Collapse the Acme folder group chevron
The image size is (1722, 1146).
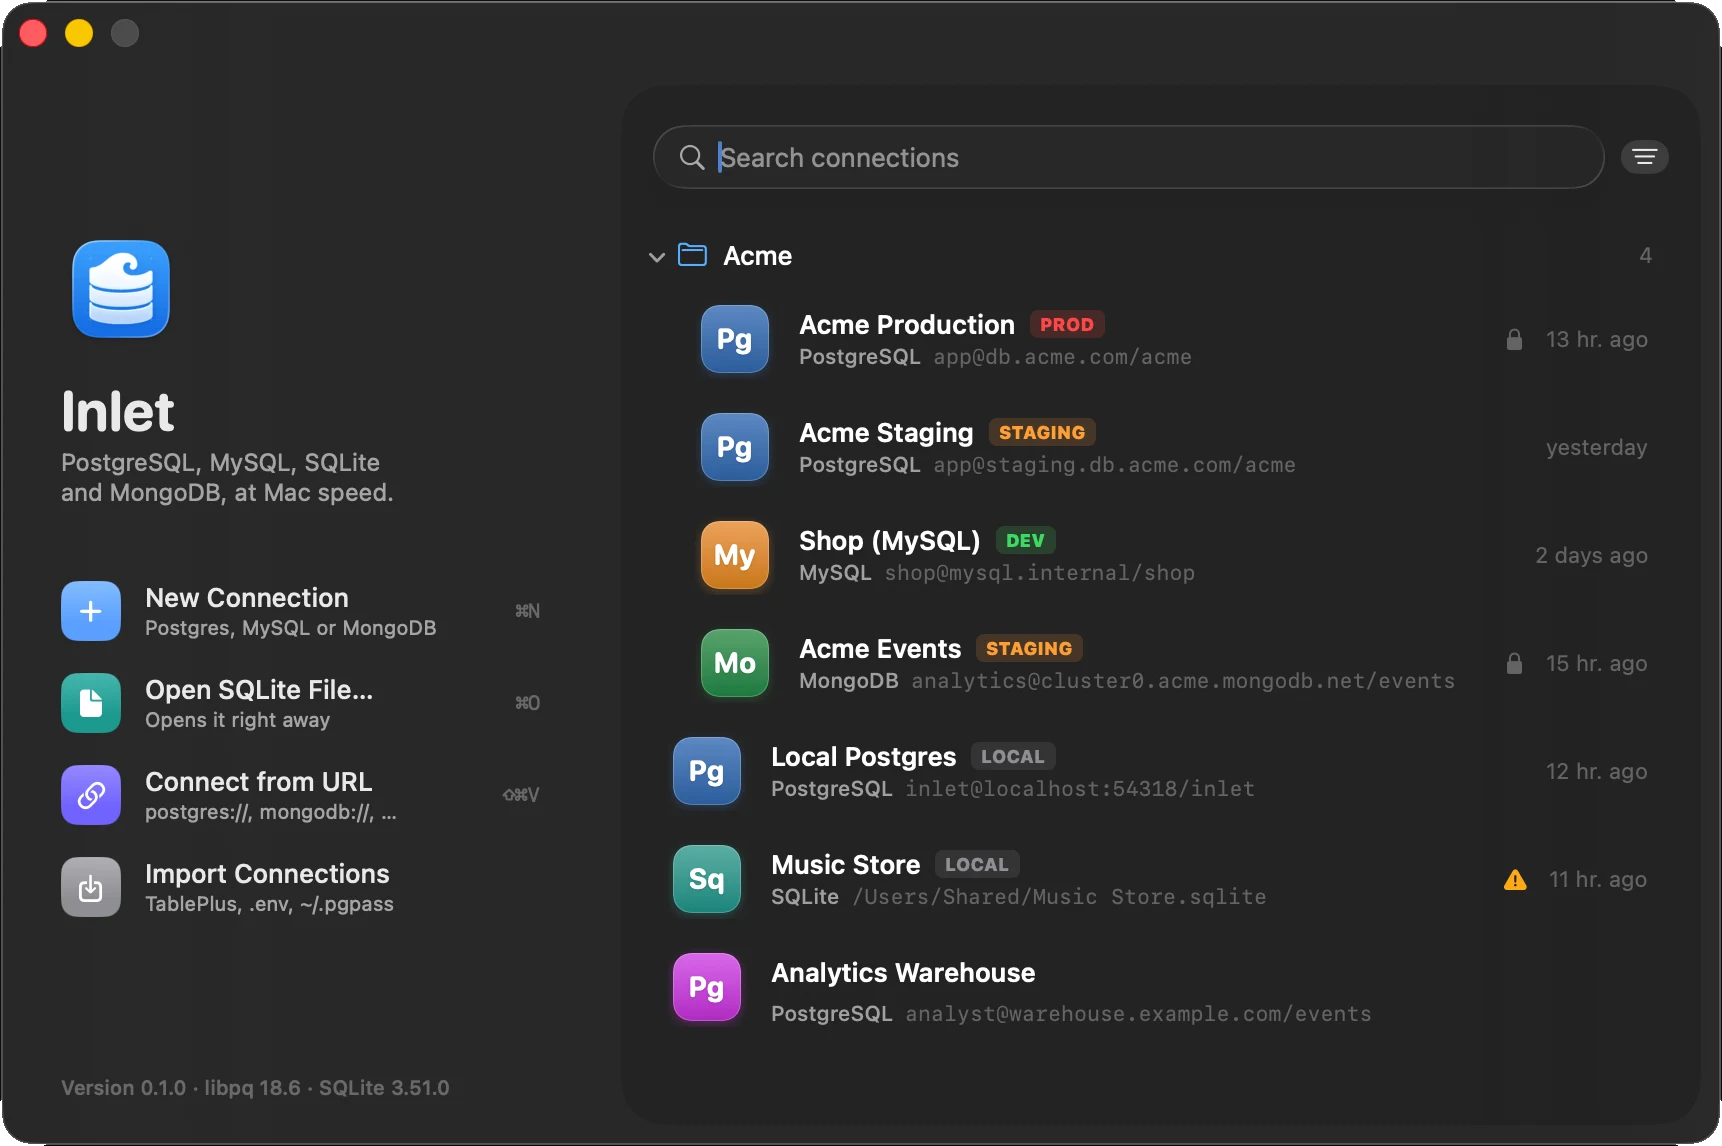[x=657, y=257]
